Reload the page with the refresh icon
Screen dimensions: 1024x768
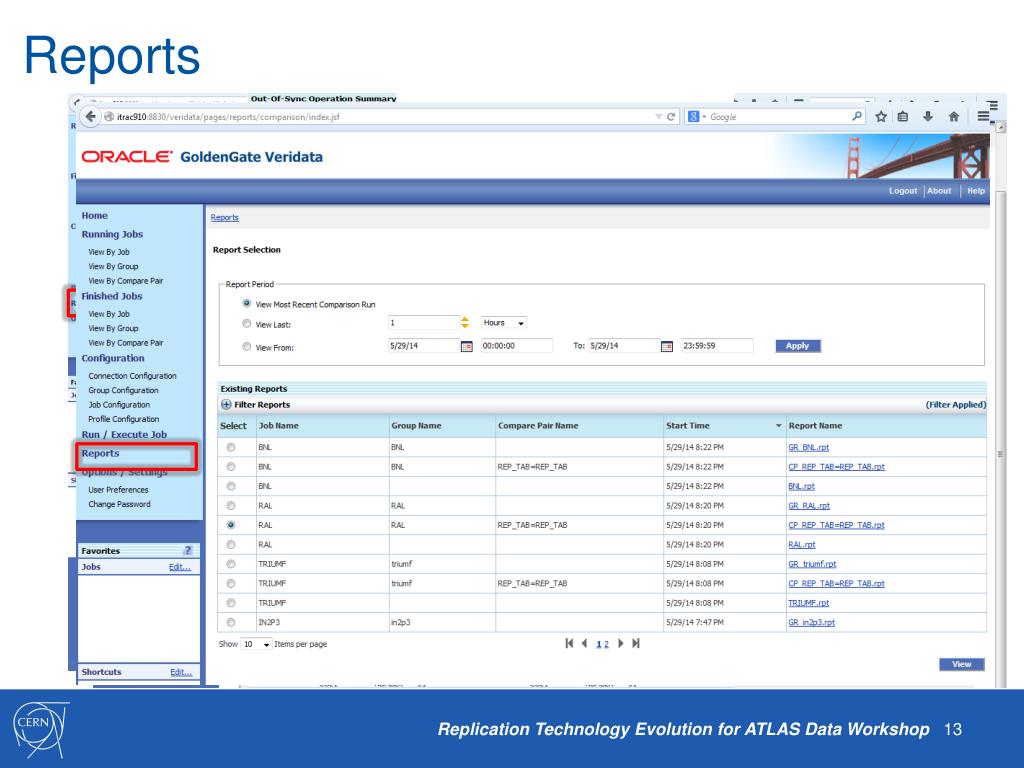[x=671, y=116]
